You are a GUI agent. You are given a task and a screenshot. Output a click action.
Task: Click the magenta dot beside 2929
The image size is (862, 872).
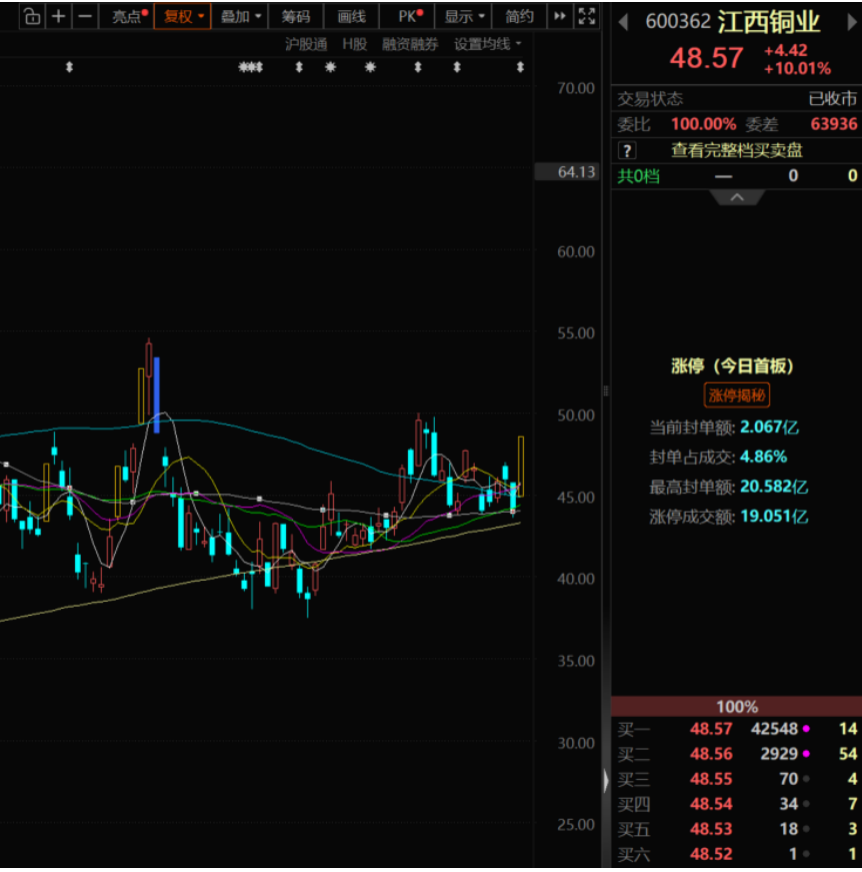pyautogui.click(x=806, y=754)
